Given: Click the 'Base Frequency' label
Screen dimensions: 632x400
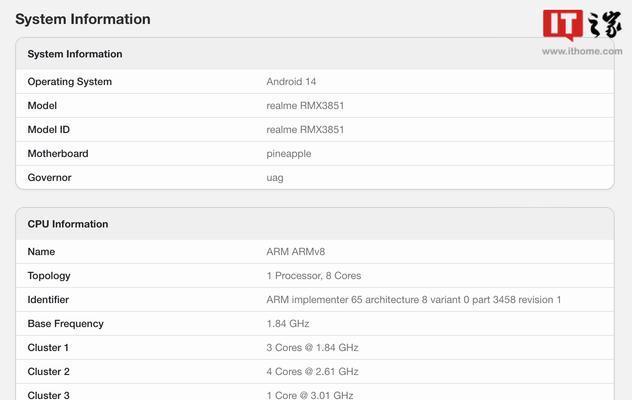Looking at the screenshot, I should pos(65,324).
